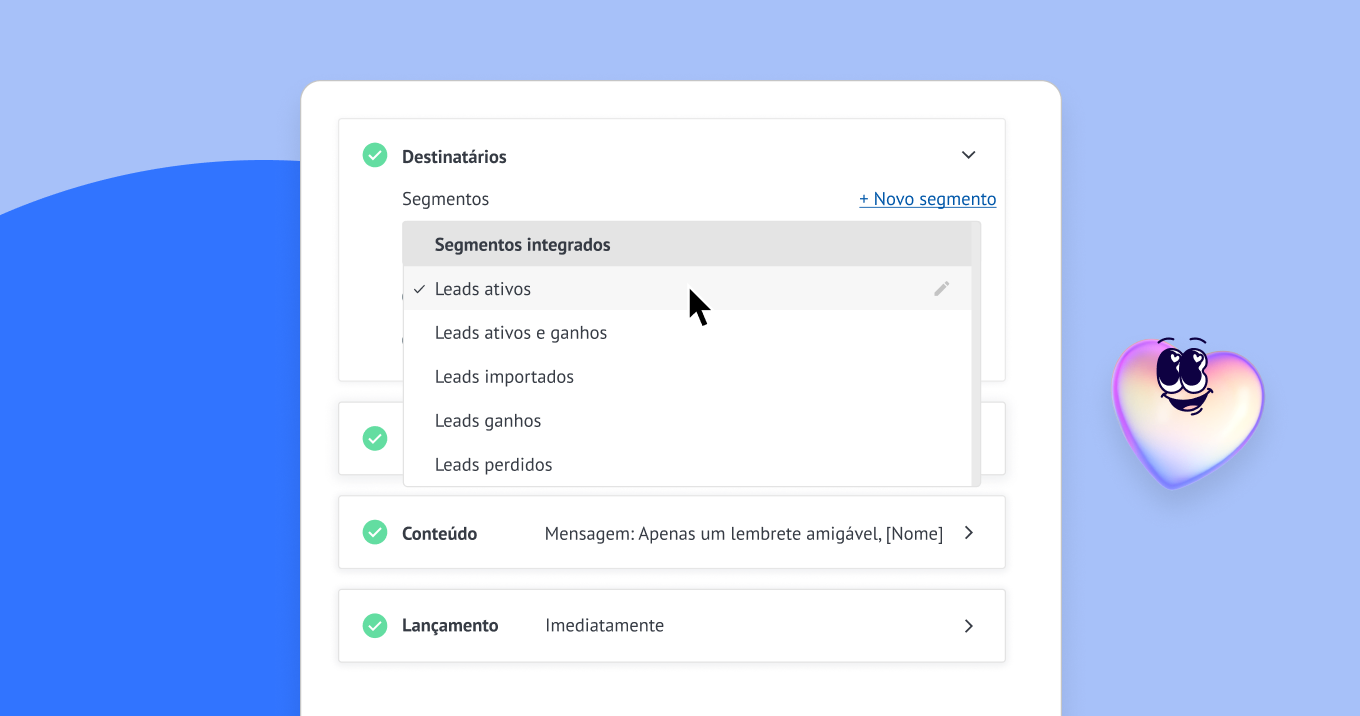Click the Conteúdo message preview text

coord(743,534)
